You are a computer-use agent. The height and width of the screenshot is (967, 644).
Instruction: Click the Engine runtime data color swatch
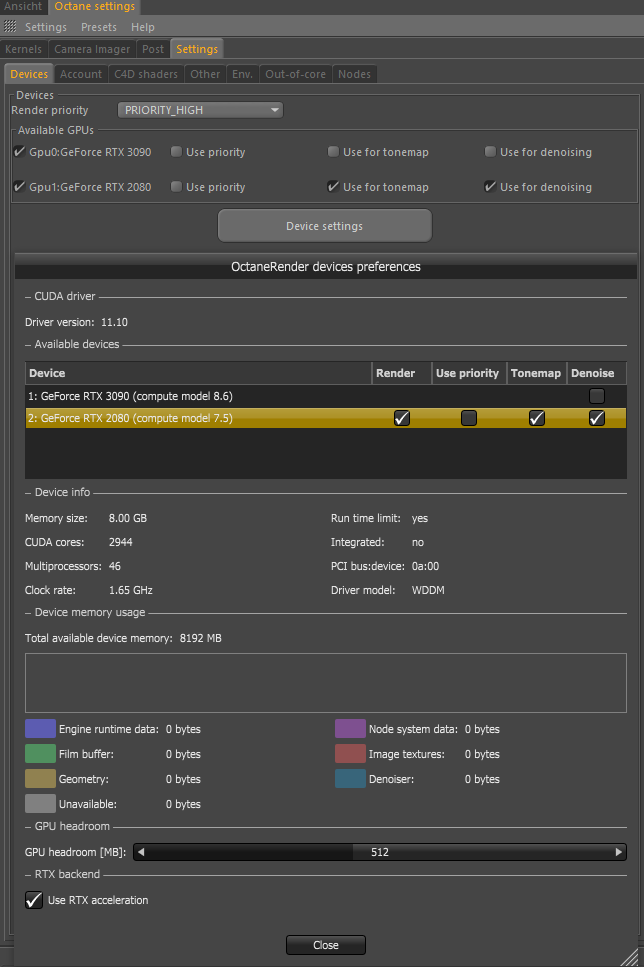coord(40,728)
